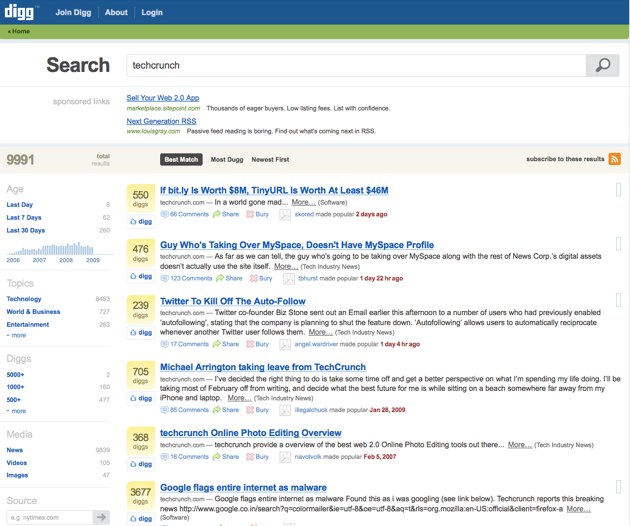
Task: Bury the MySpace Profile story
Action: point(261,278)
